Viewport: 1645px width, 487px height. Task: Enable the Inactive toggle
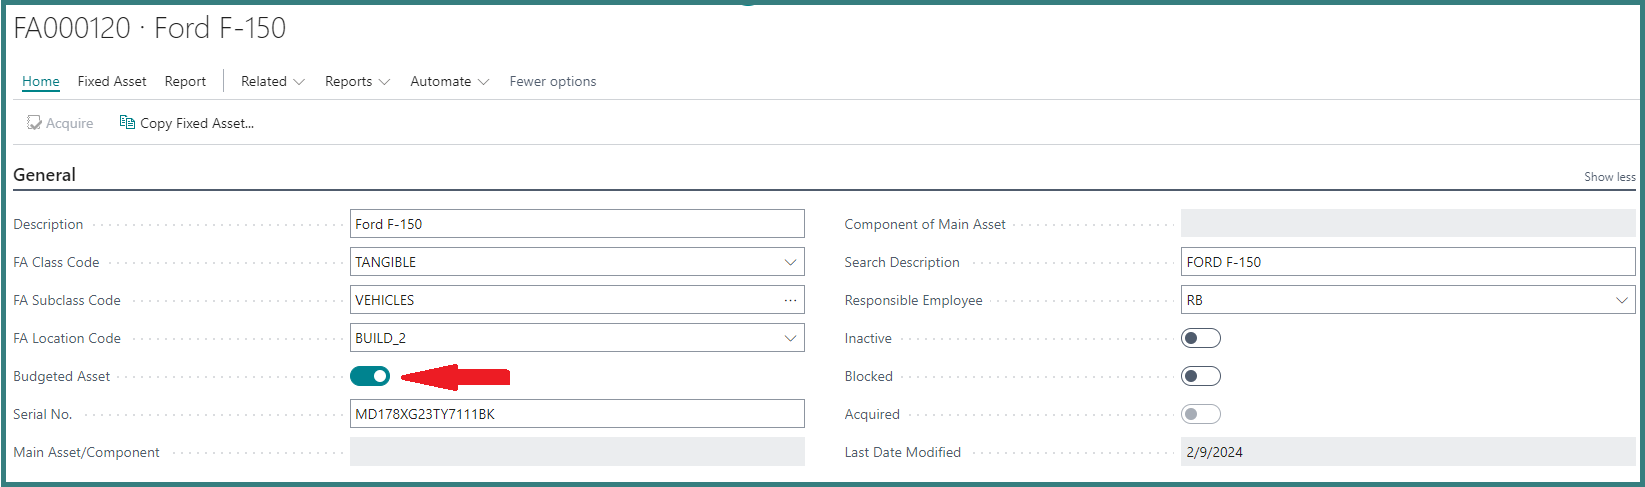1201,338
